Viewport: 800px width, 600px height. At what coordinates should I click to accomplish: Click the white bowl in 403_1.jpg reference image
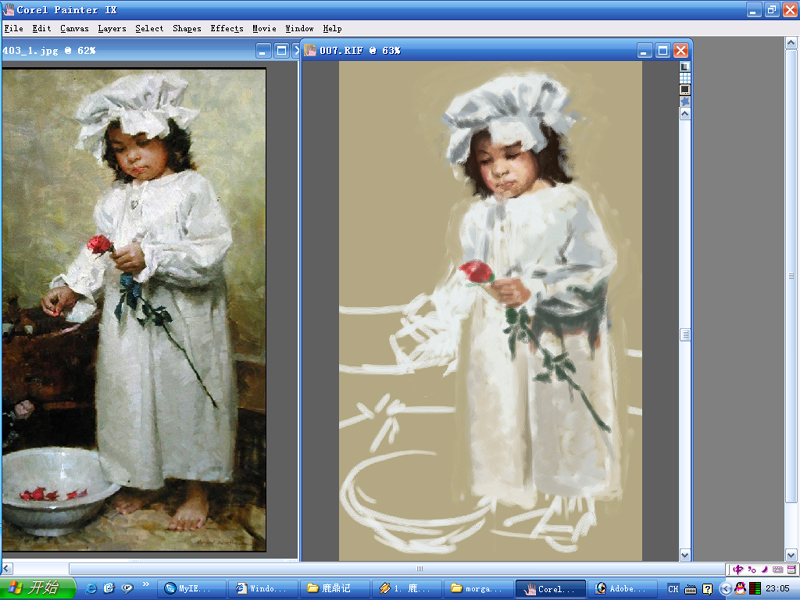[57, 489]
